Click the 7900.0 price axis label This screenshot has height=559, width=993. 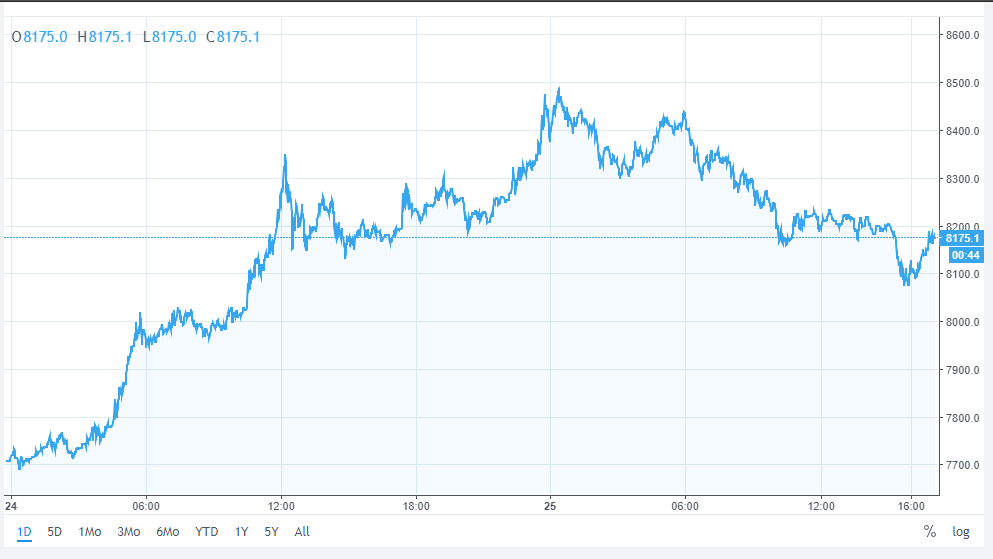click(x=963, y=370)
